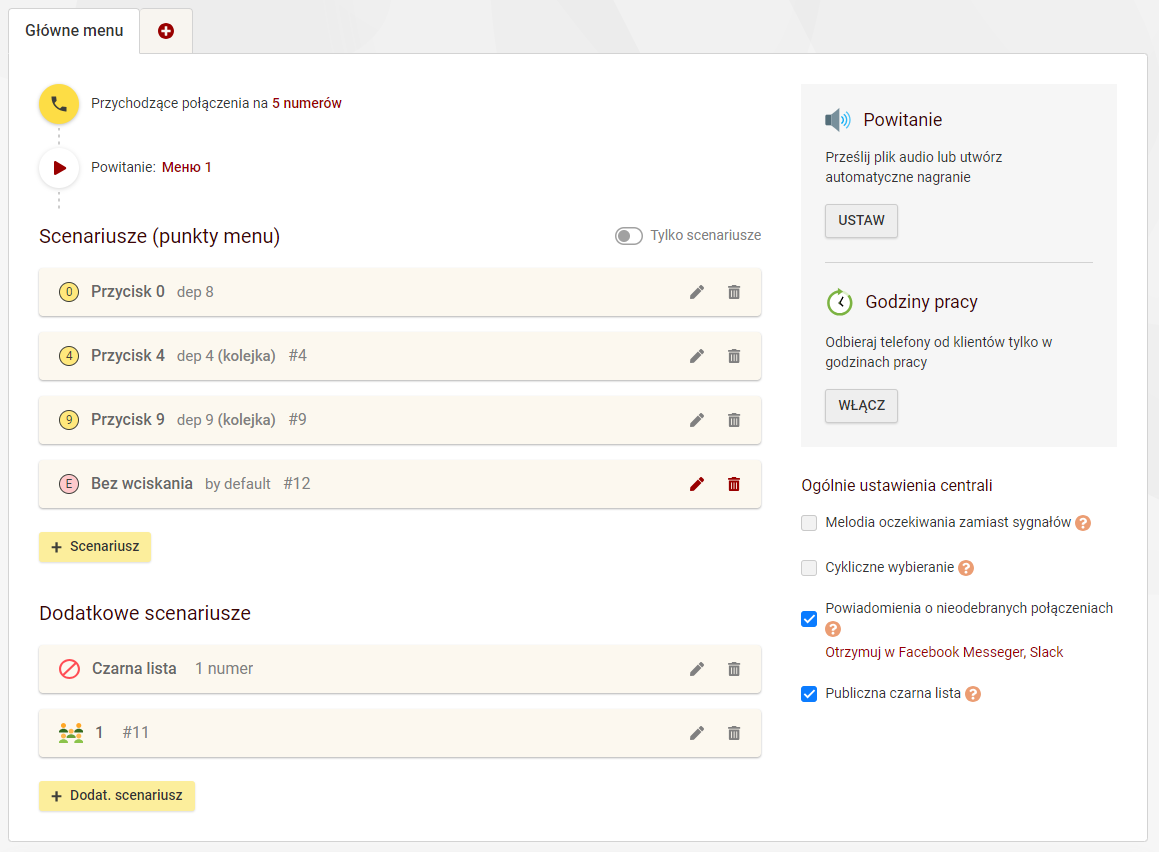Open the Меню 1 greeting link
This screenshot has width=1159, height=852.
pos(186,168)
